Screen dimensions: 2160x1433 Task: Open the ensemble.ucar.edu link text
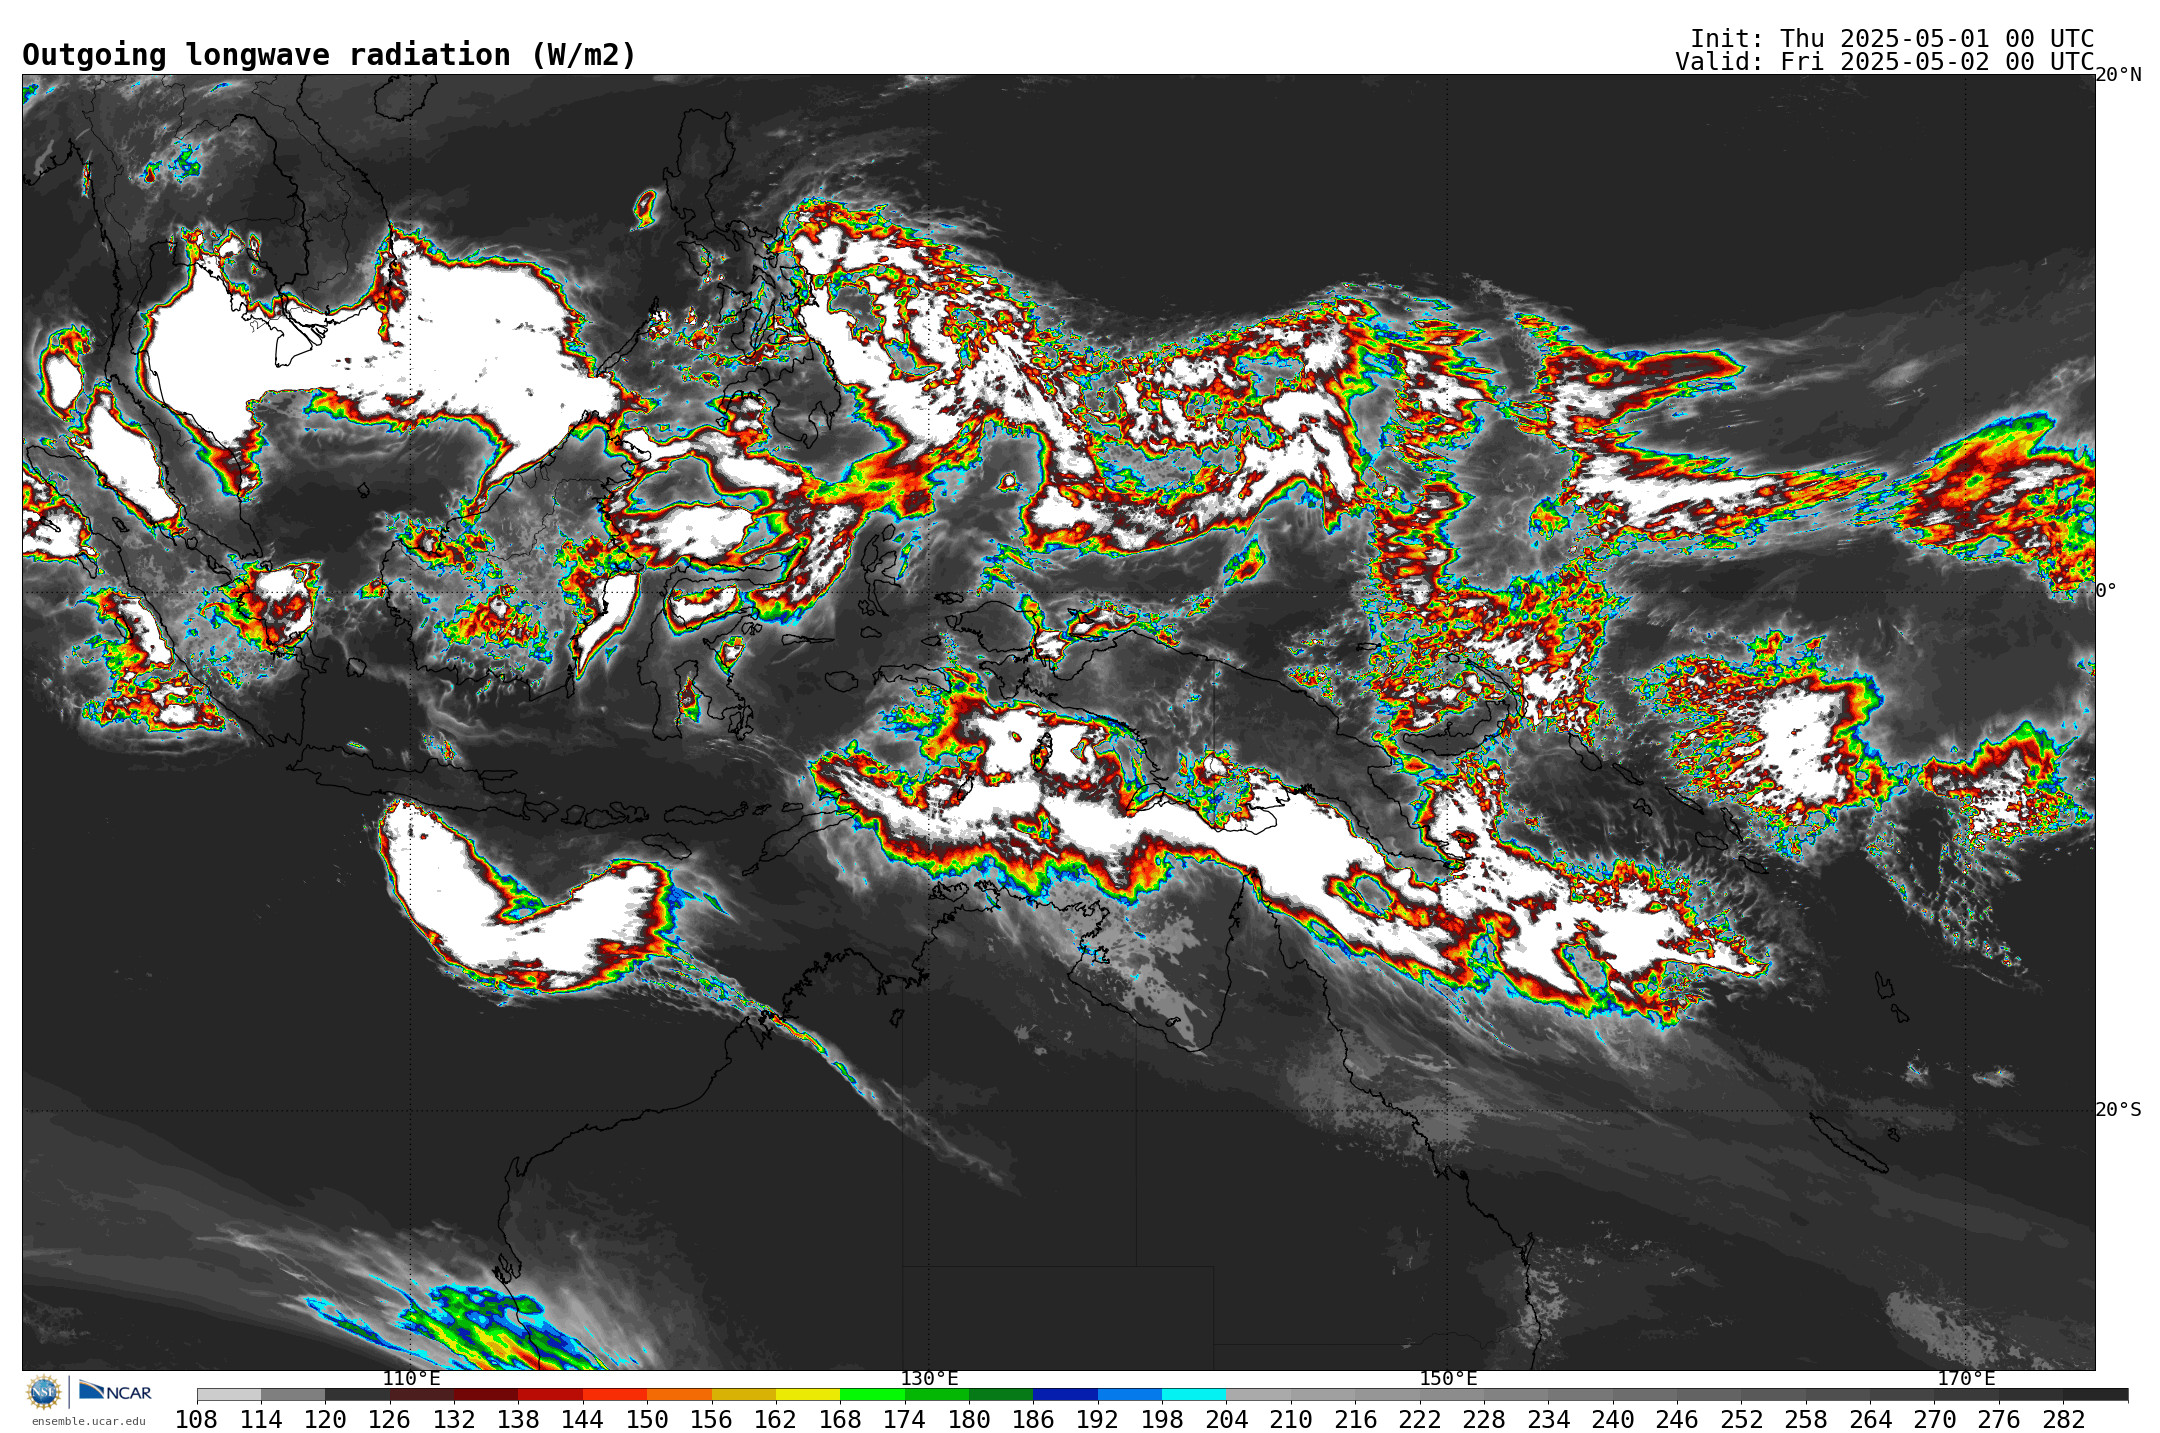pos(88,1421)
